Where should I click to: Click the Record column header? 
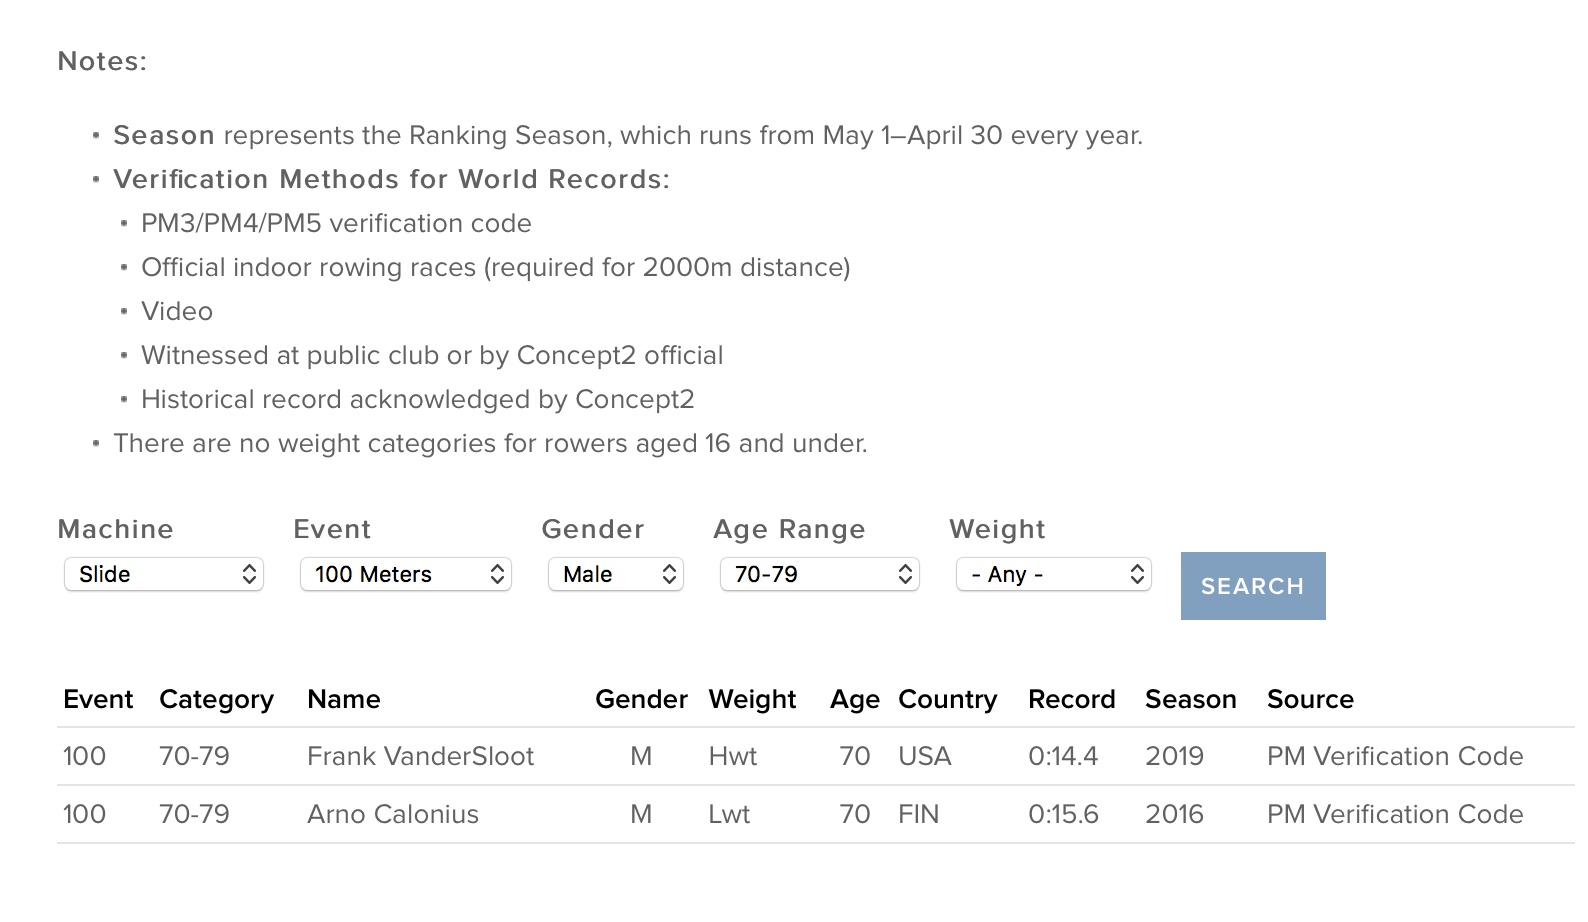1072,699
